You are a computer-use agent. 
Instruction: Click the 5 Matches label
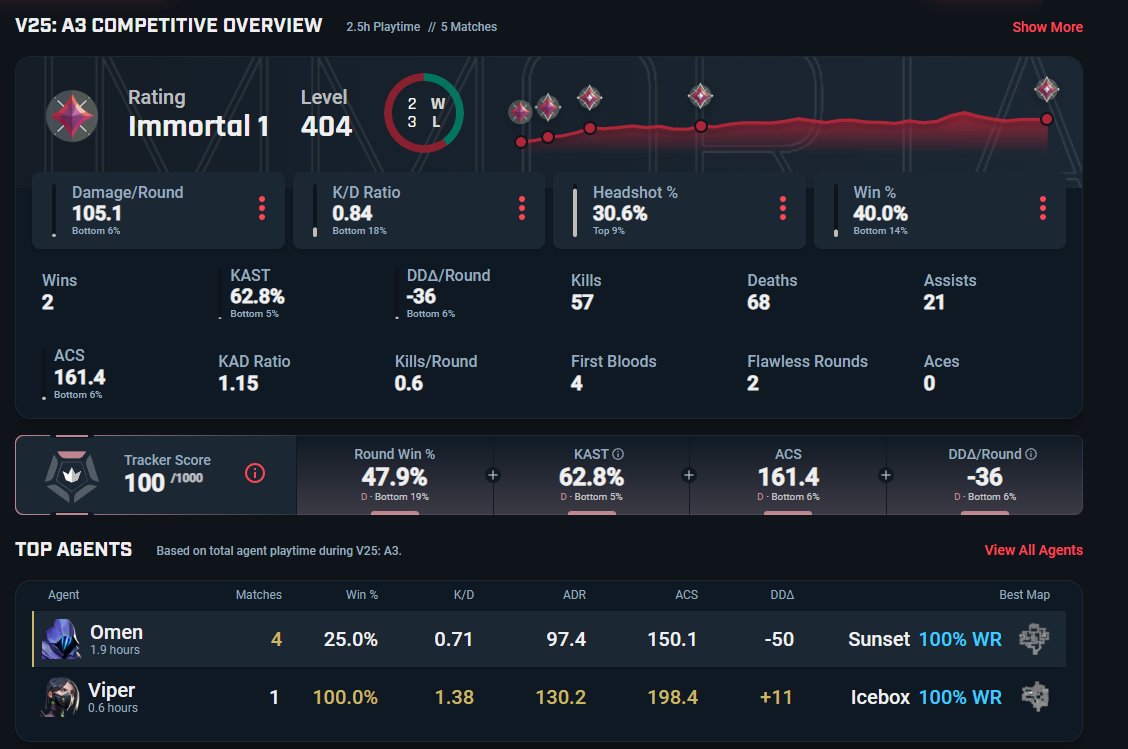click(469, 27)
